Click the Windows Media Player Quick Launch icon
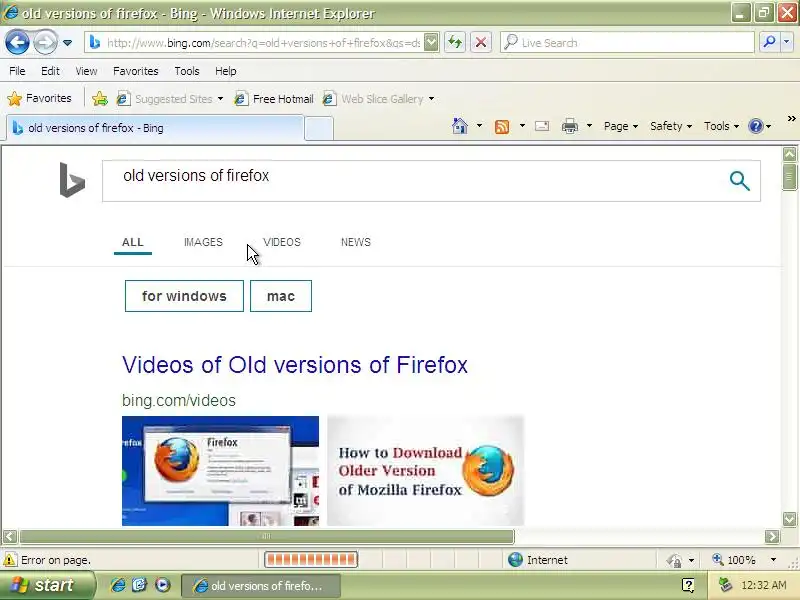Viewport: 800px width, 600px height. [x=163, y=585]
